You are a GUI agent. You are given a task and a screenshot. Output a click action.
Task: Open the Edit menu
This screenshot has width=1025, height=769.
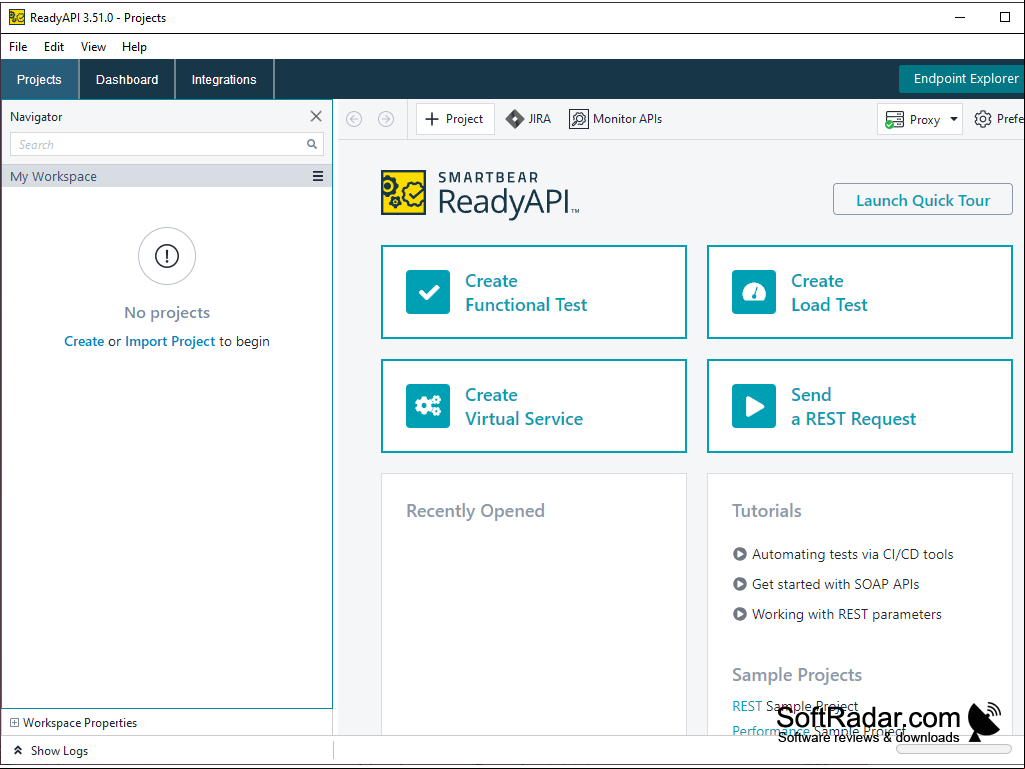[x=54, y=47]
